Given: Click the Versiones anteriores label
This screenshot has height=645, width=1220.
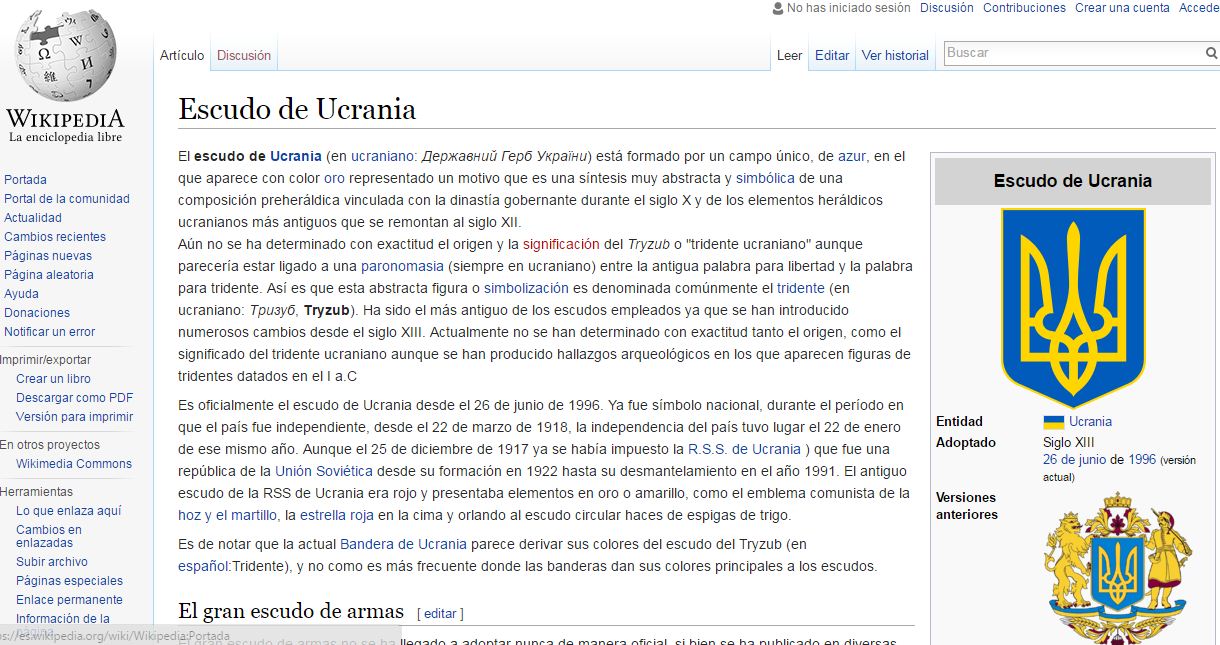Looking at the screenshot, I should click(967, 506).
